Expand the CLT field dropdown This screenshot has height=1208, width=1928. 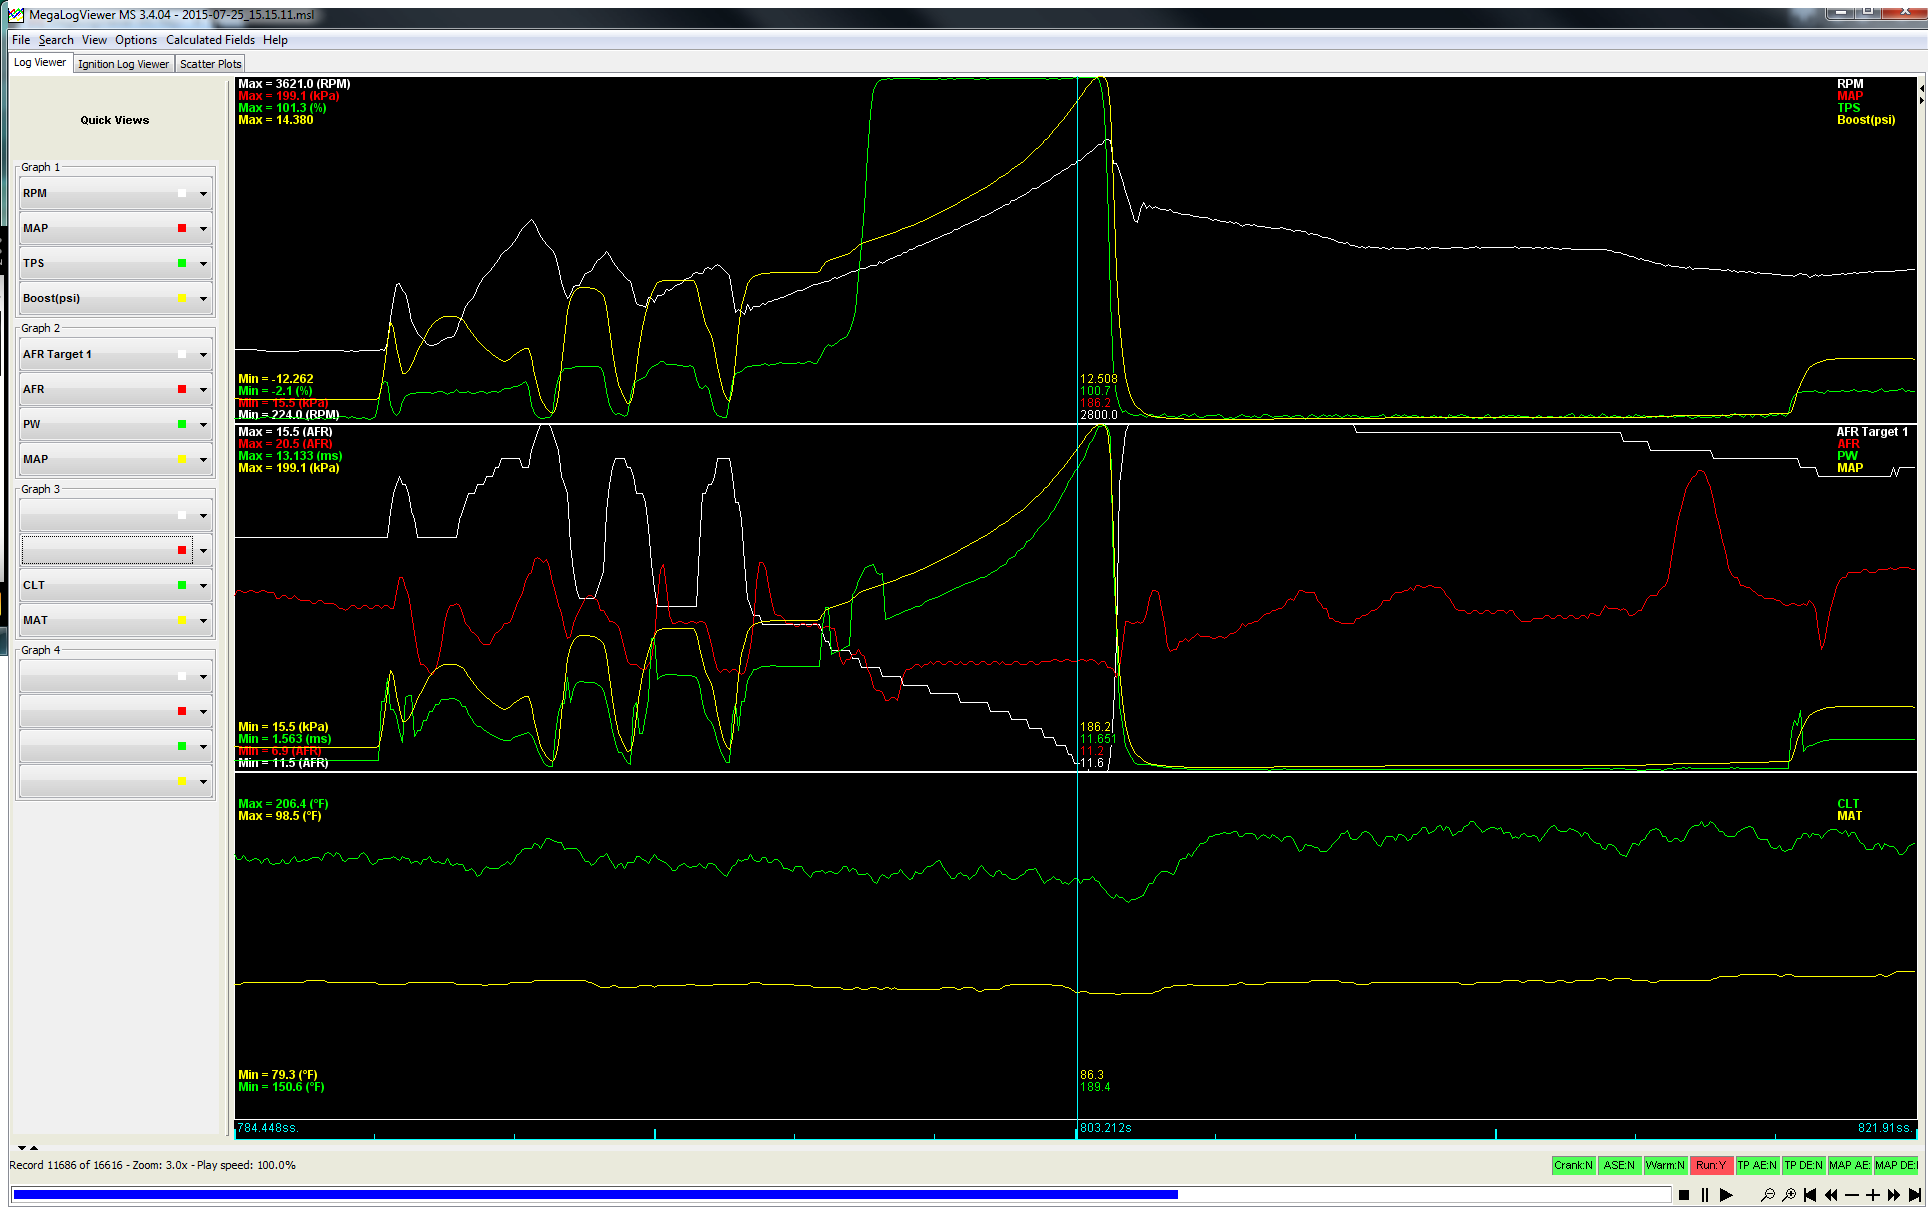click(x=203, y=586)
